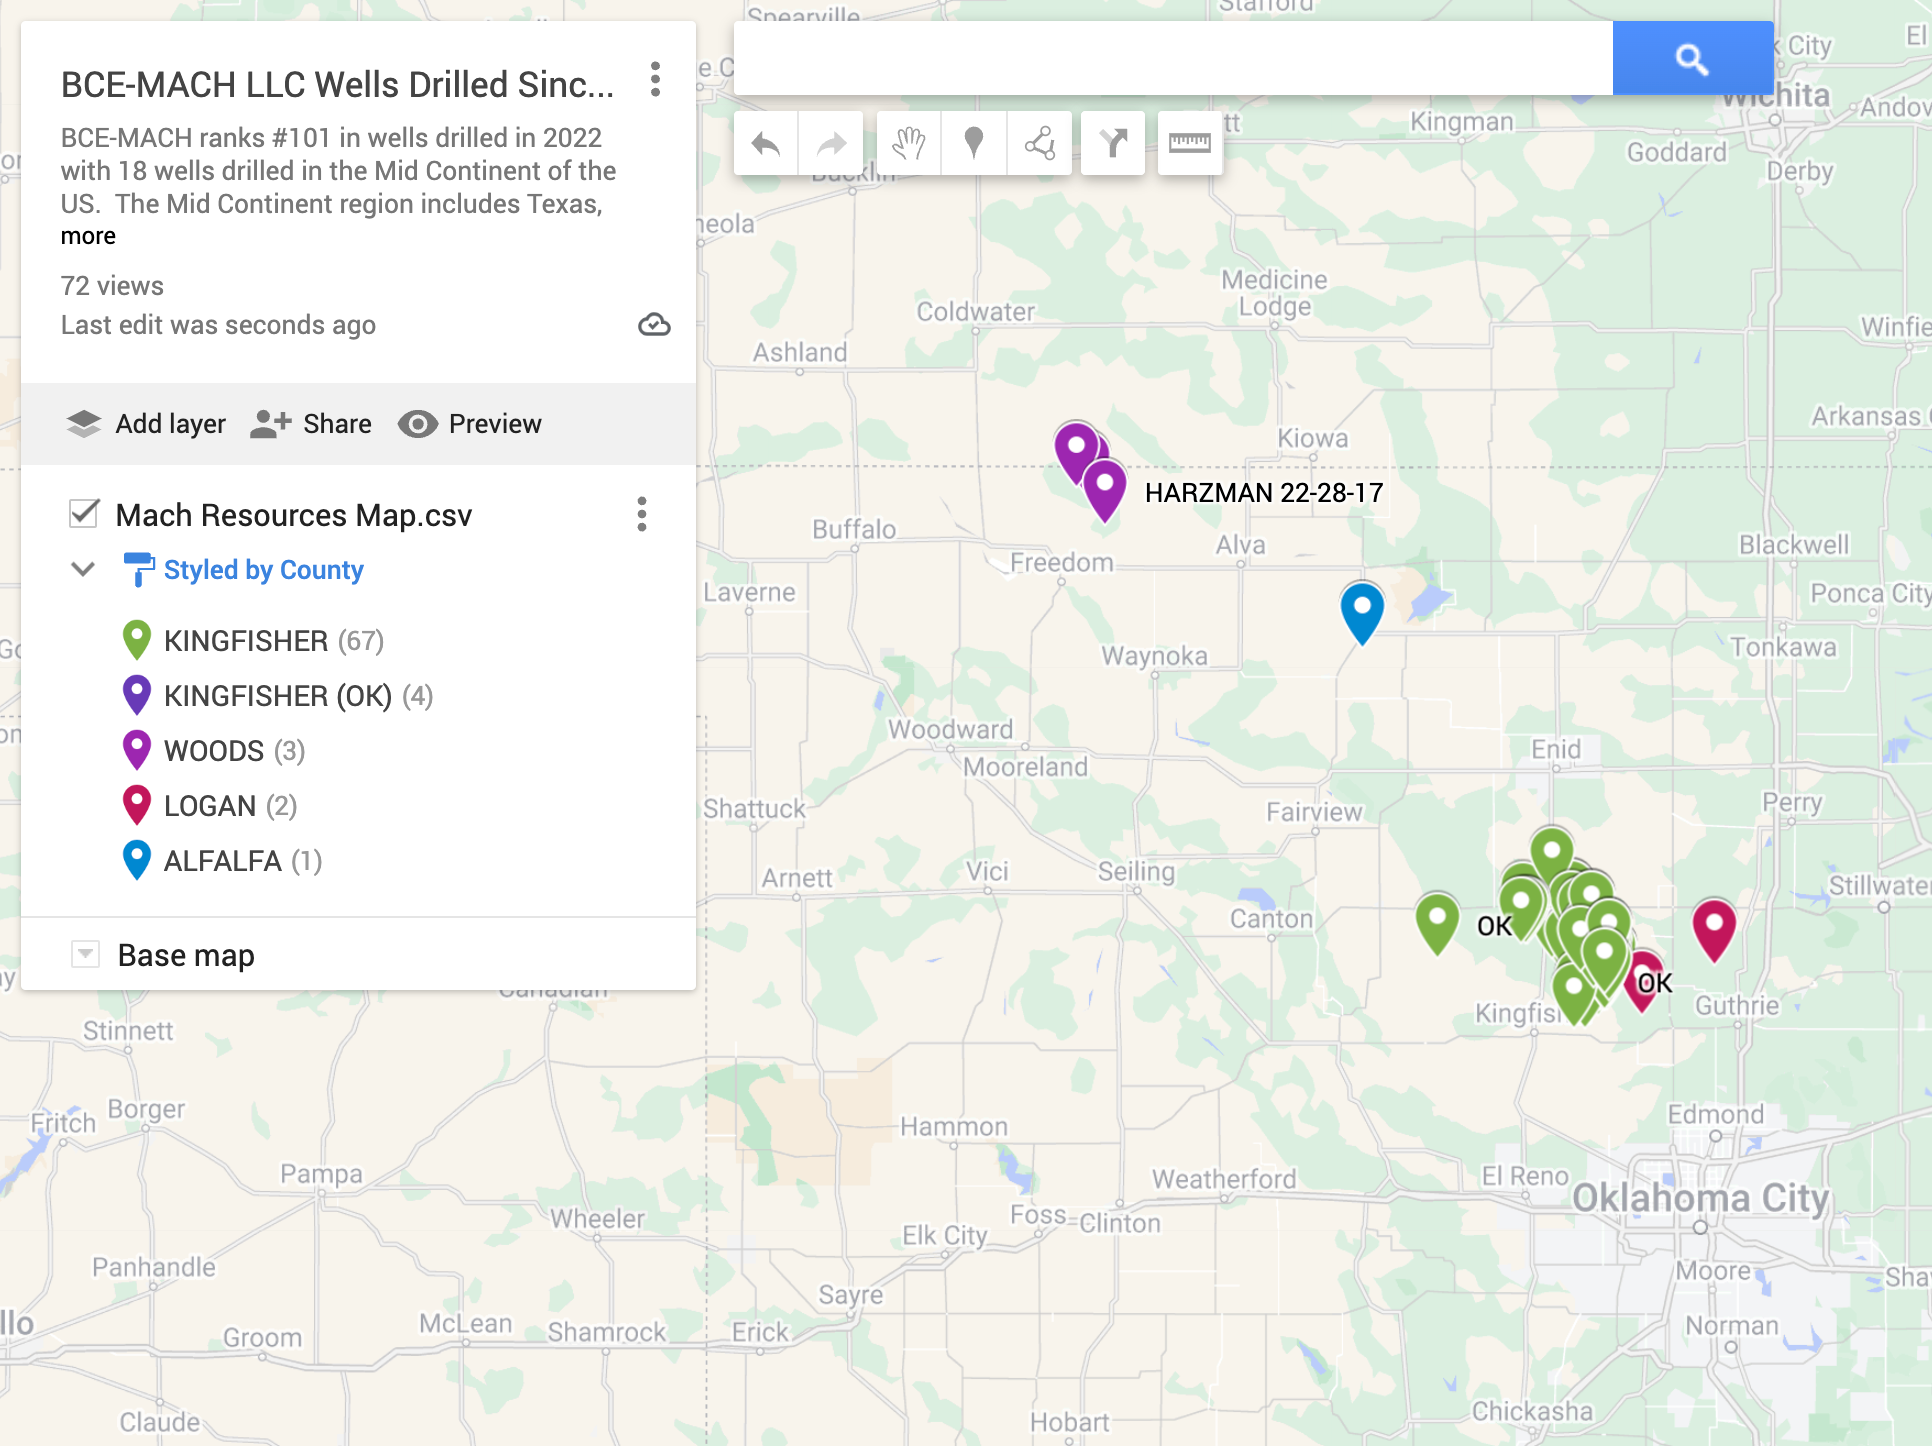Click the Mach Resources Map.csv layer name
Image resolution: width=1932 pixels, height=1446 pixels.
294,515
